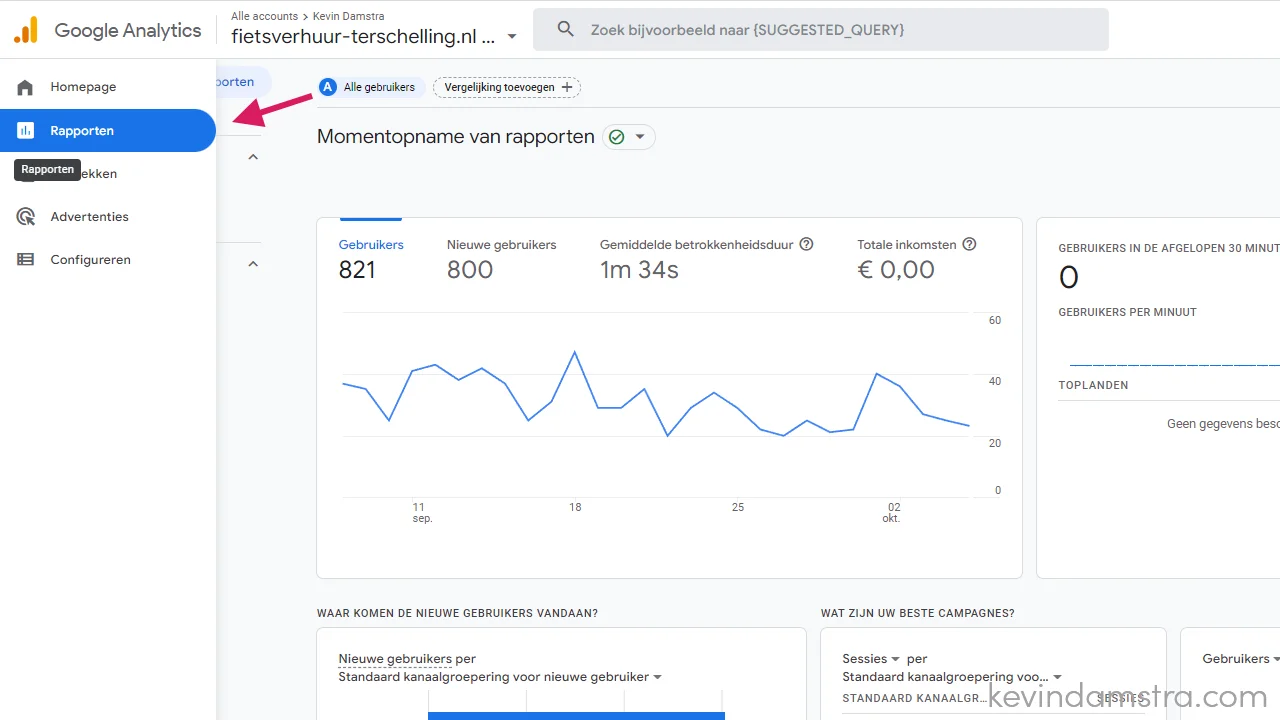This screenshot has height=720, width=1280.
Task: Open the fietsverhuur-terschelling.nl property selector dropdown
Action: 375,37
